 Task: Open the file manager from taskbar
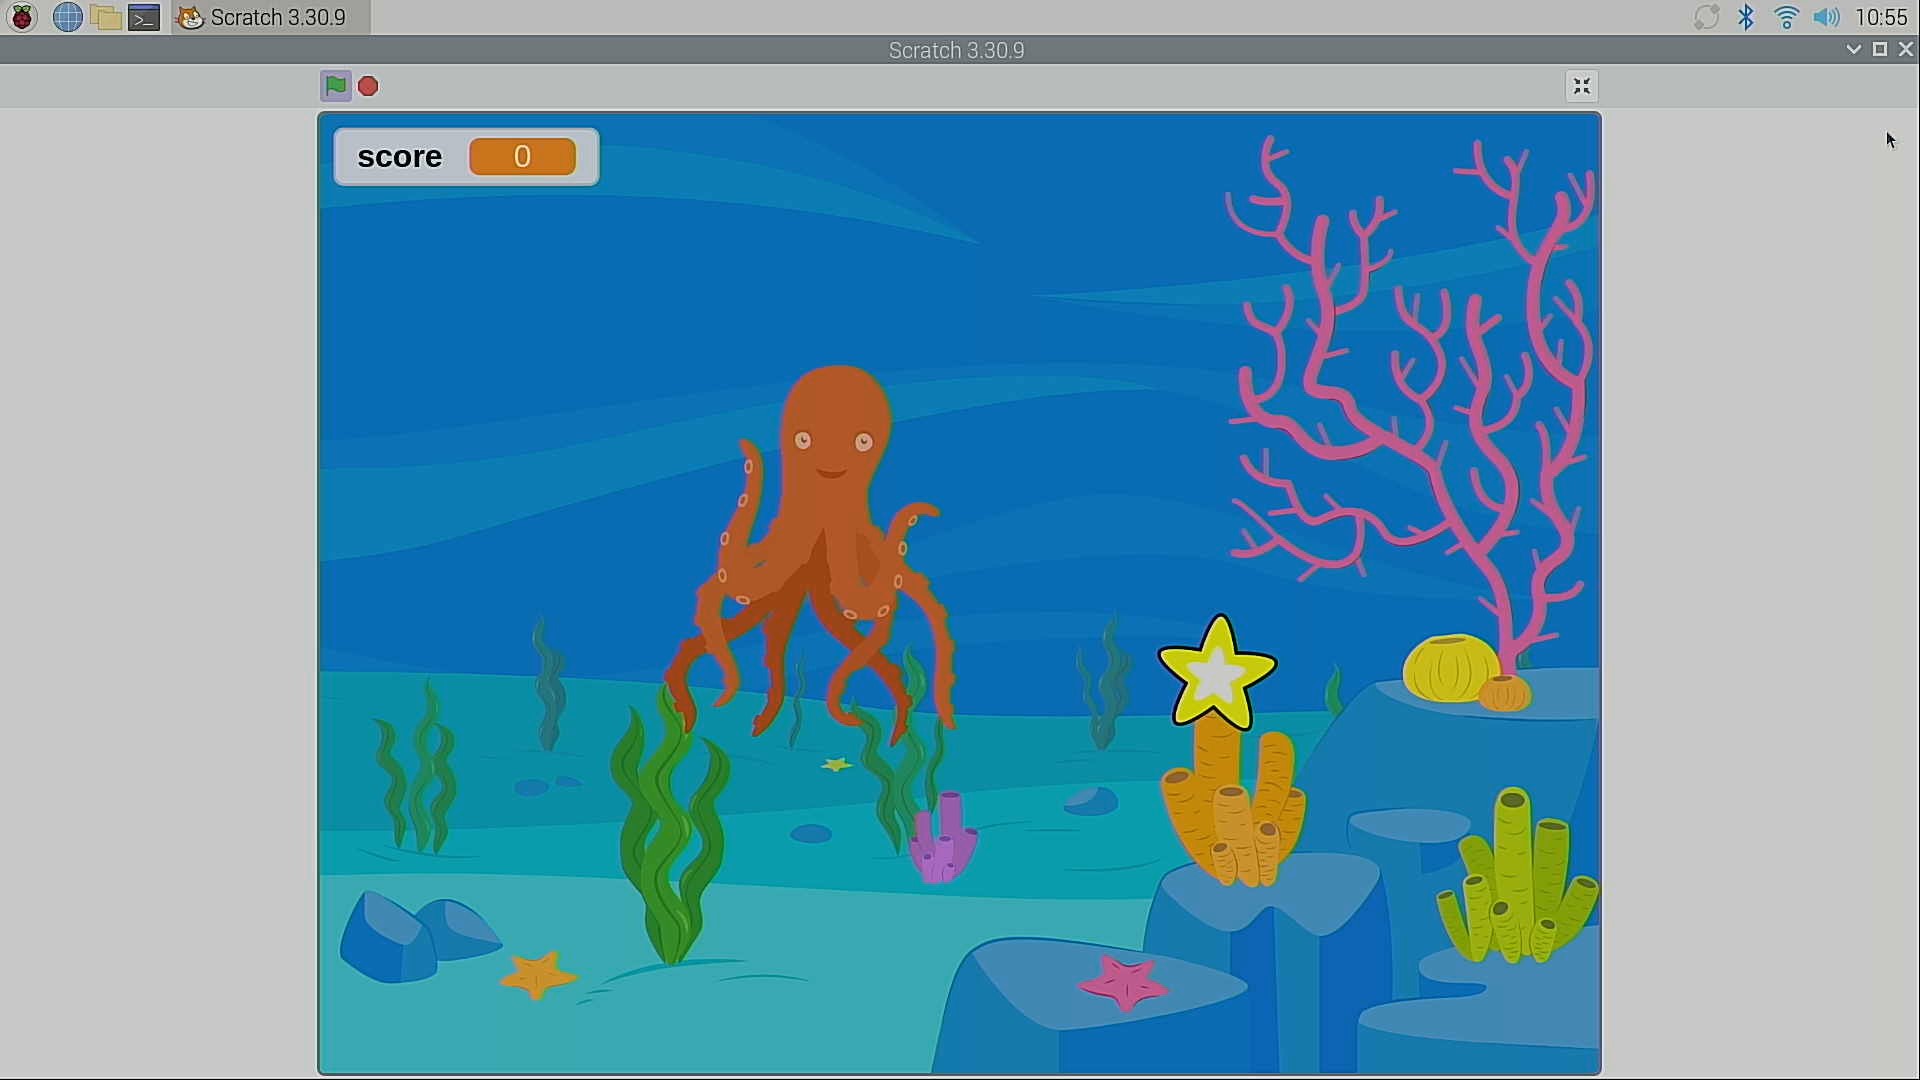click(x=106, y=17)
